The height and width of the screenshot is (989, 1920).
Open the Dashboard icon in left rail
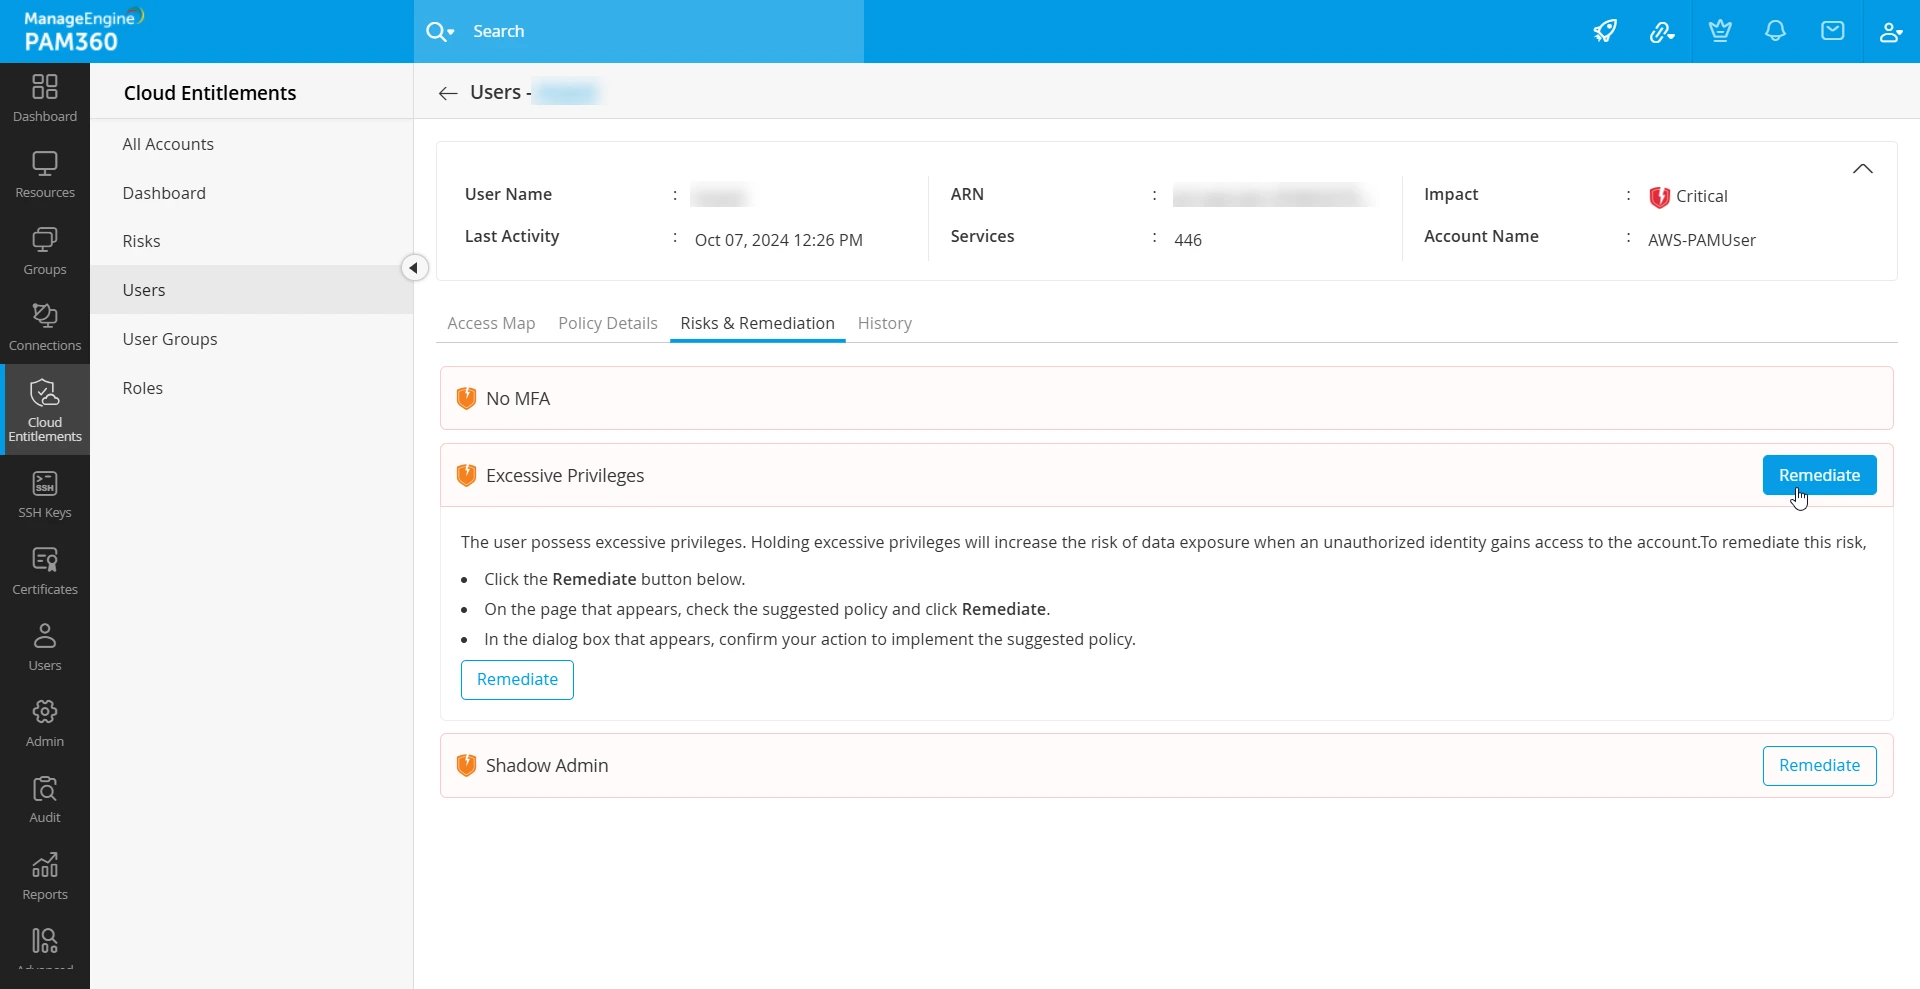[x=45, y=98]
